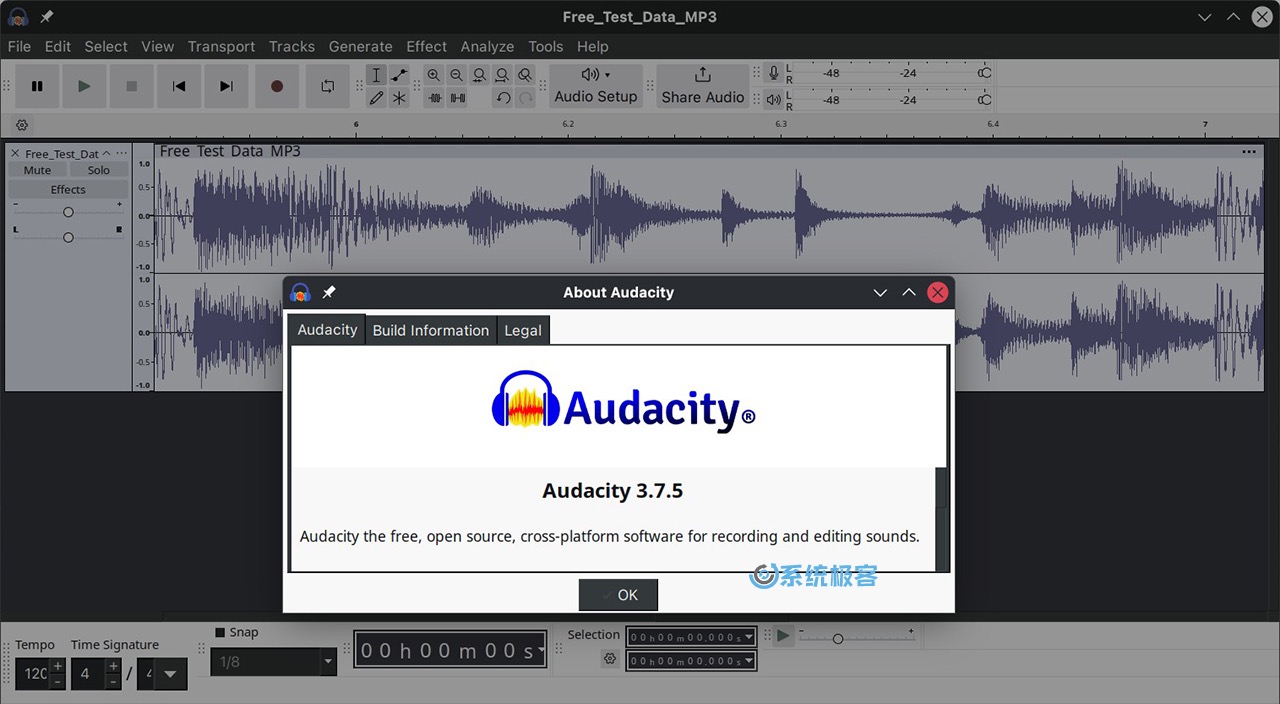The image size is (1280, 704).
Task: Click the Fit Selection to Width icon
Action: [480, 75]
